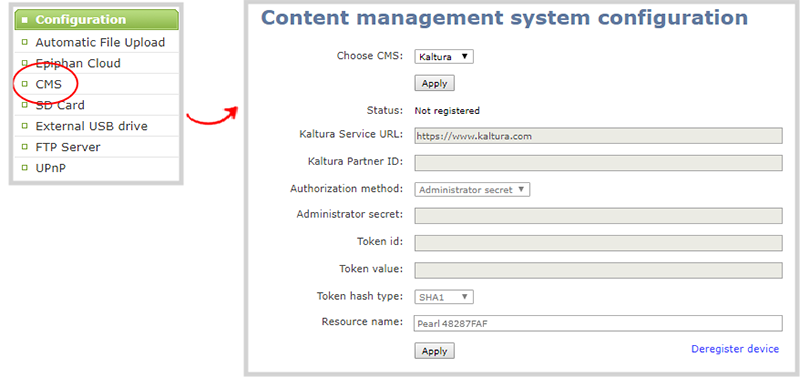Click the bullet icon beside External USB drive
Viewport: 800px width, 377px height.
(x=24, y=126)
